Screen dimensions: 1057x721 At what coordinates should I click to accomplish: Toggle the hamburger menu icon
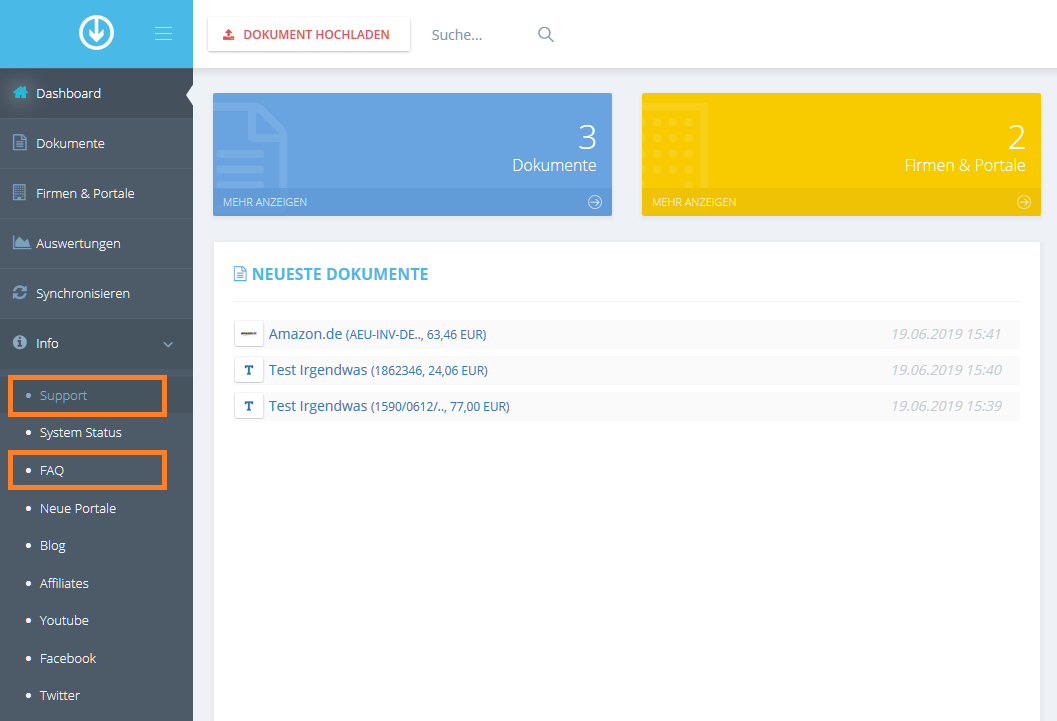click(x=163, y=34)
